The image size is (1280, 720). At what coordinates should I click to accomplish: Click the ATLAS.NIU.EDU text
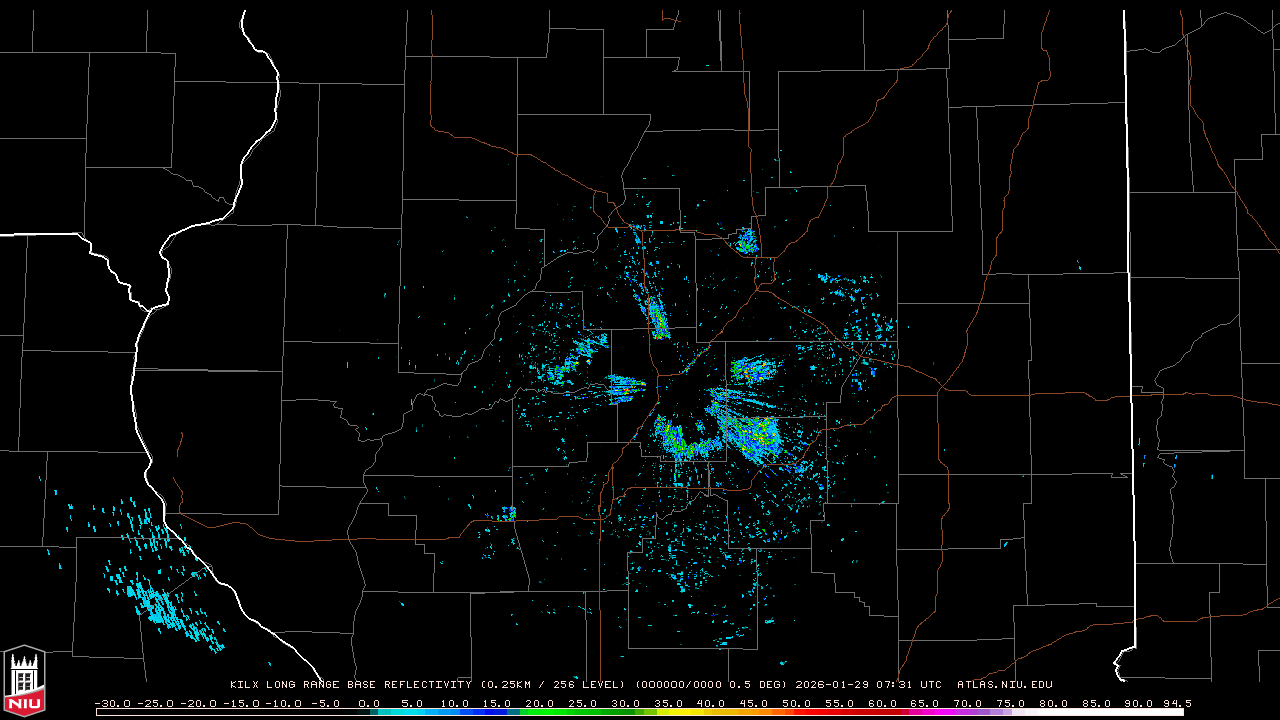1004,685
